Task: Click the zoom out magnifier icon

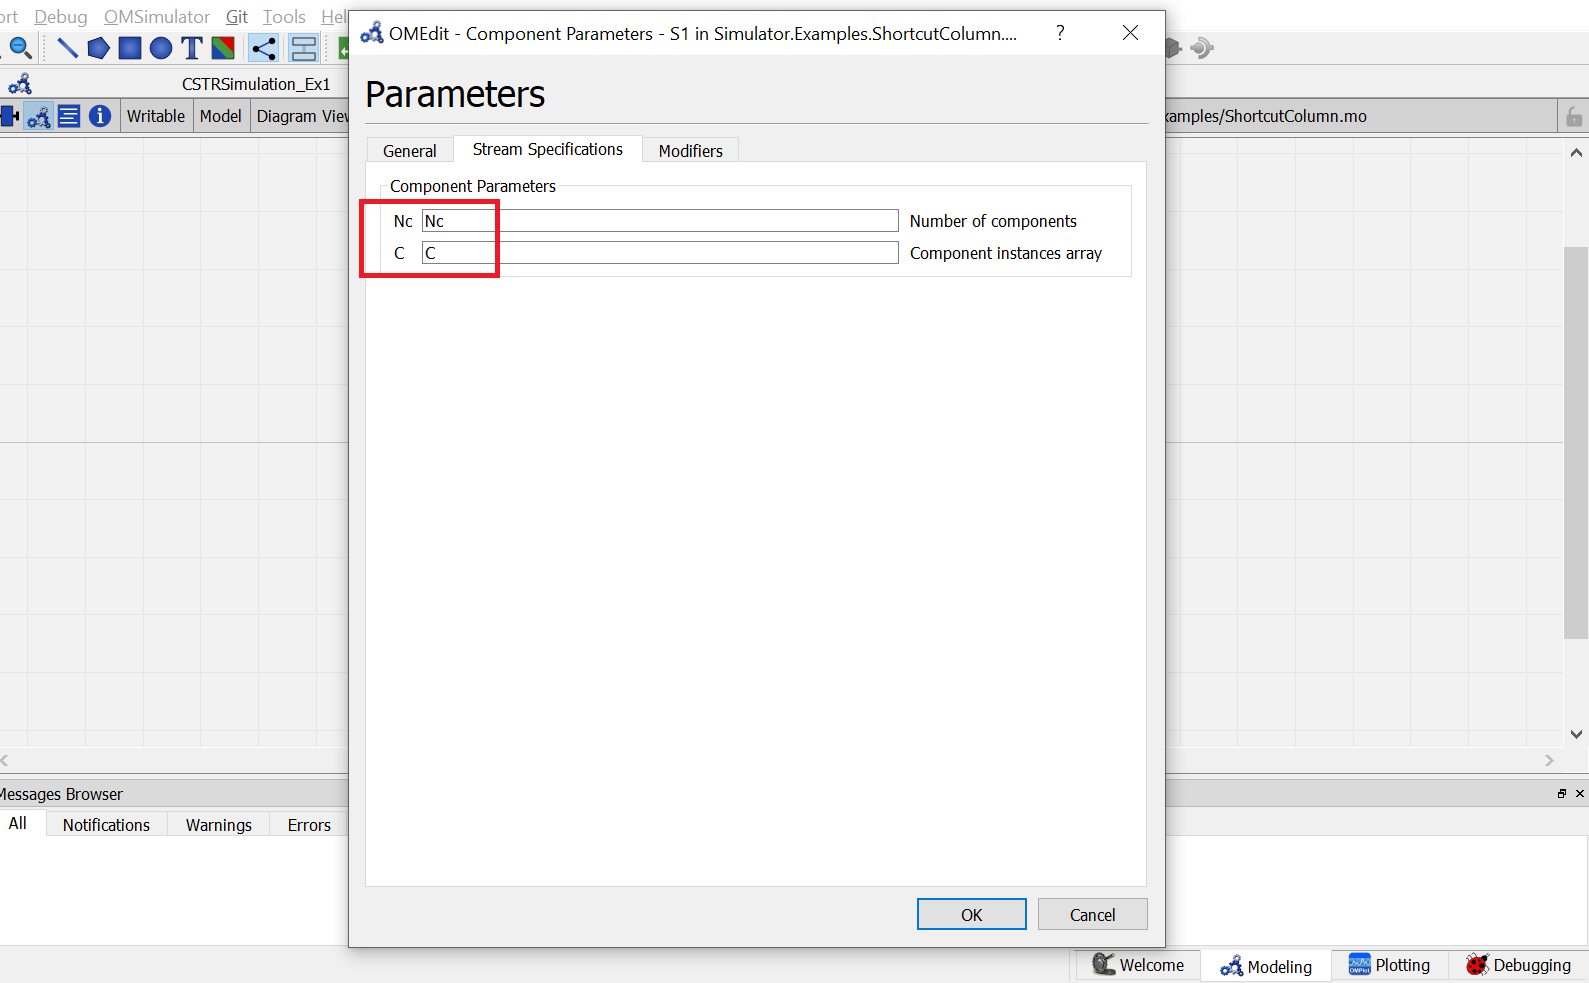Action: [20, 47]
